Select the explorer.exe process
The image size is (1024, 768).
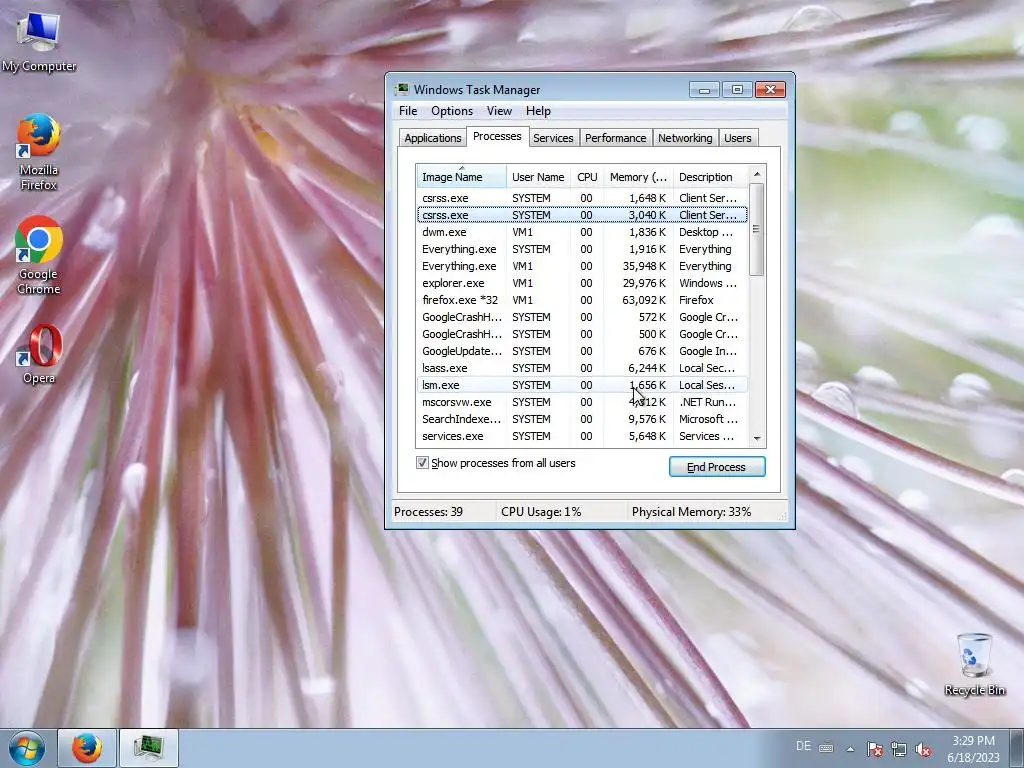click(582, 283)
